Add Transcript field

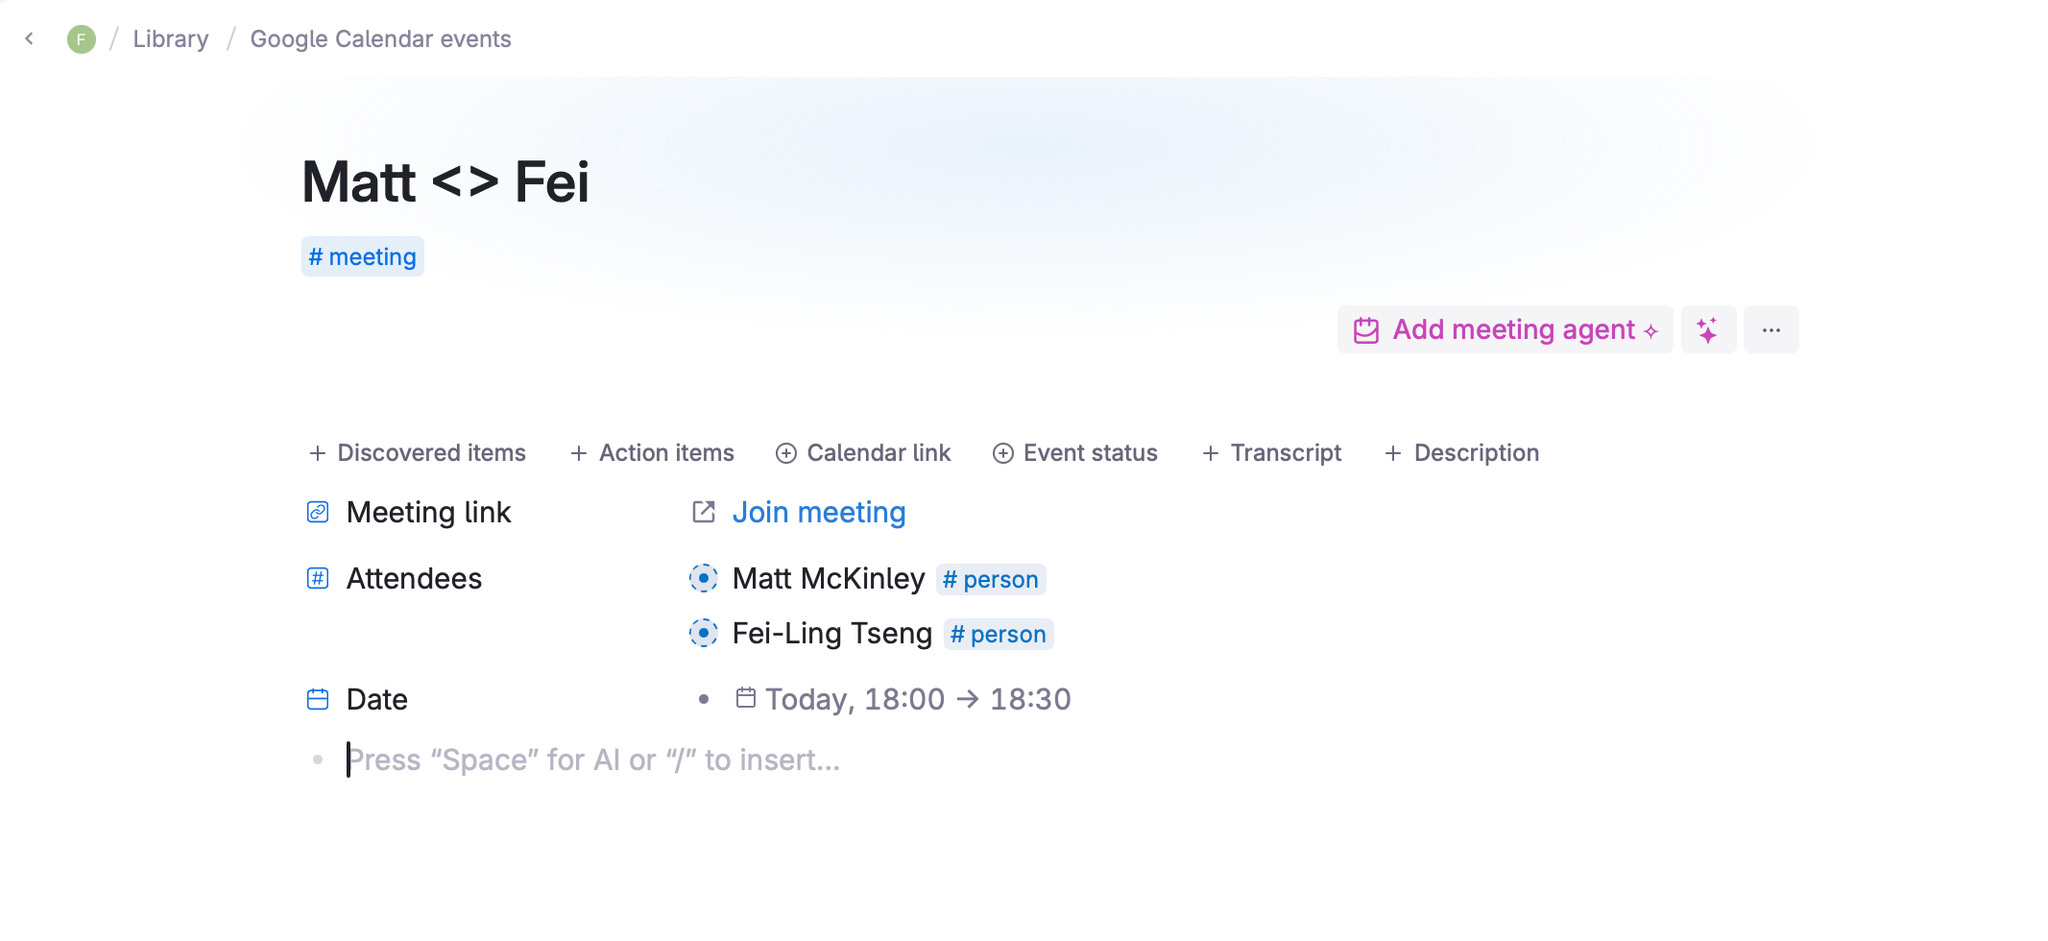pos(1271,453)
